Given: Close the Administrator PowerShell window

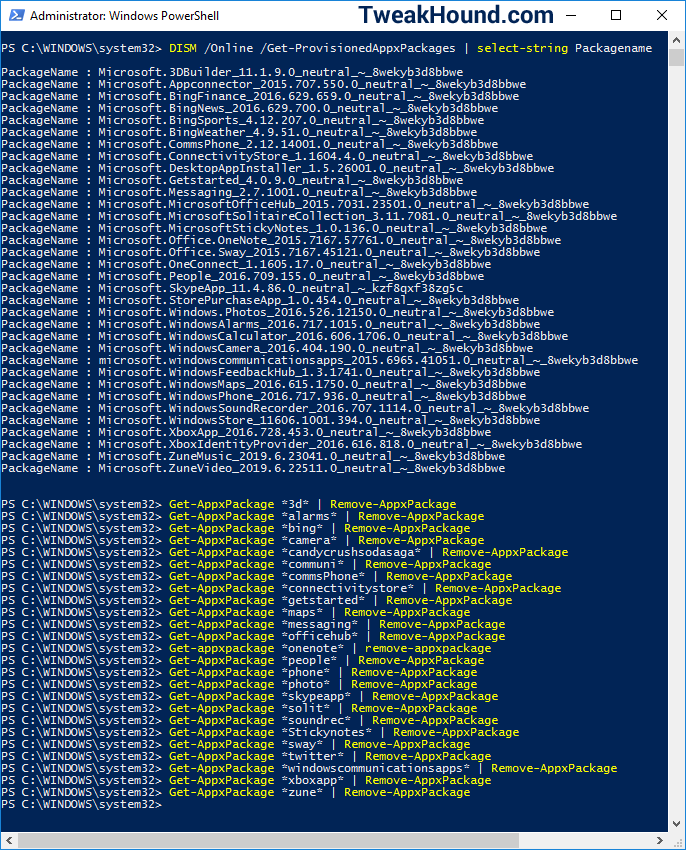Looking at the screenshot, I should pos(662,15).
